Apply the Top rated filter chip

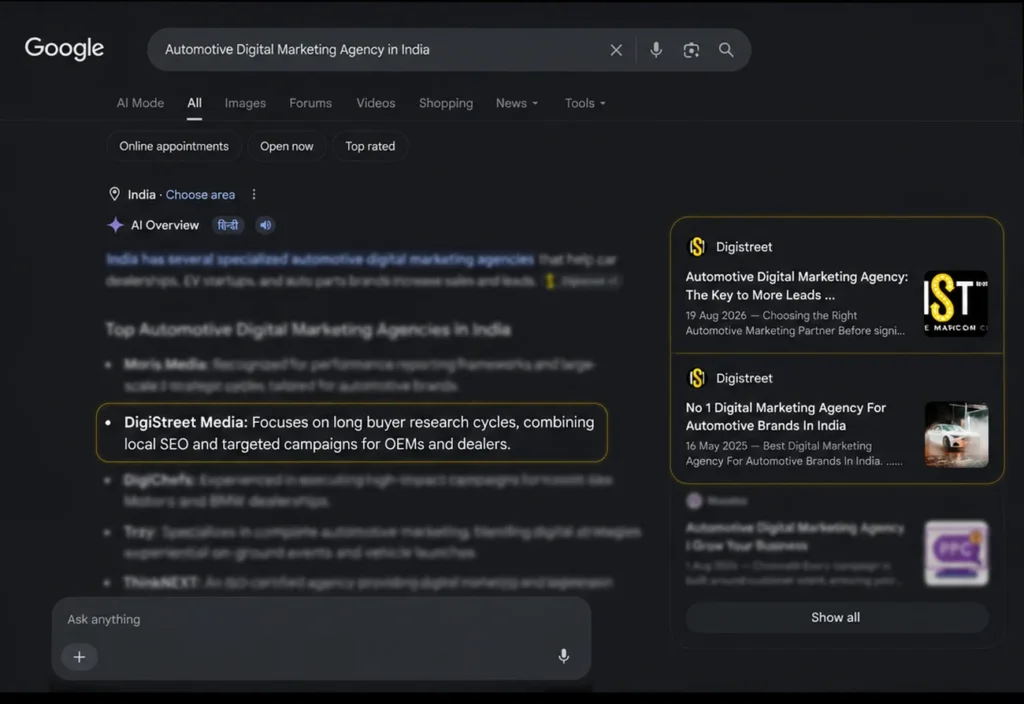tap(370, 146)
